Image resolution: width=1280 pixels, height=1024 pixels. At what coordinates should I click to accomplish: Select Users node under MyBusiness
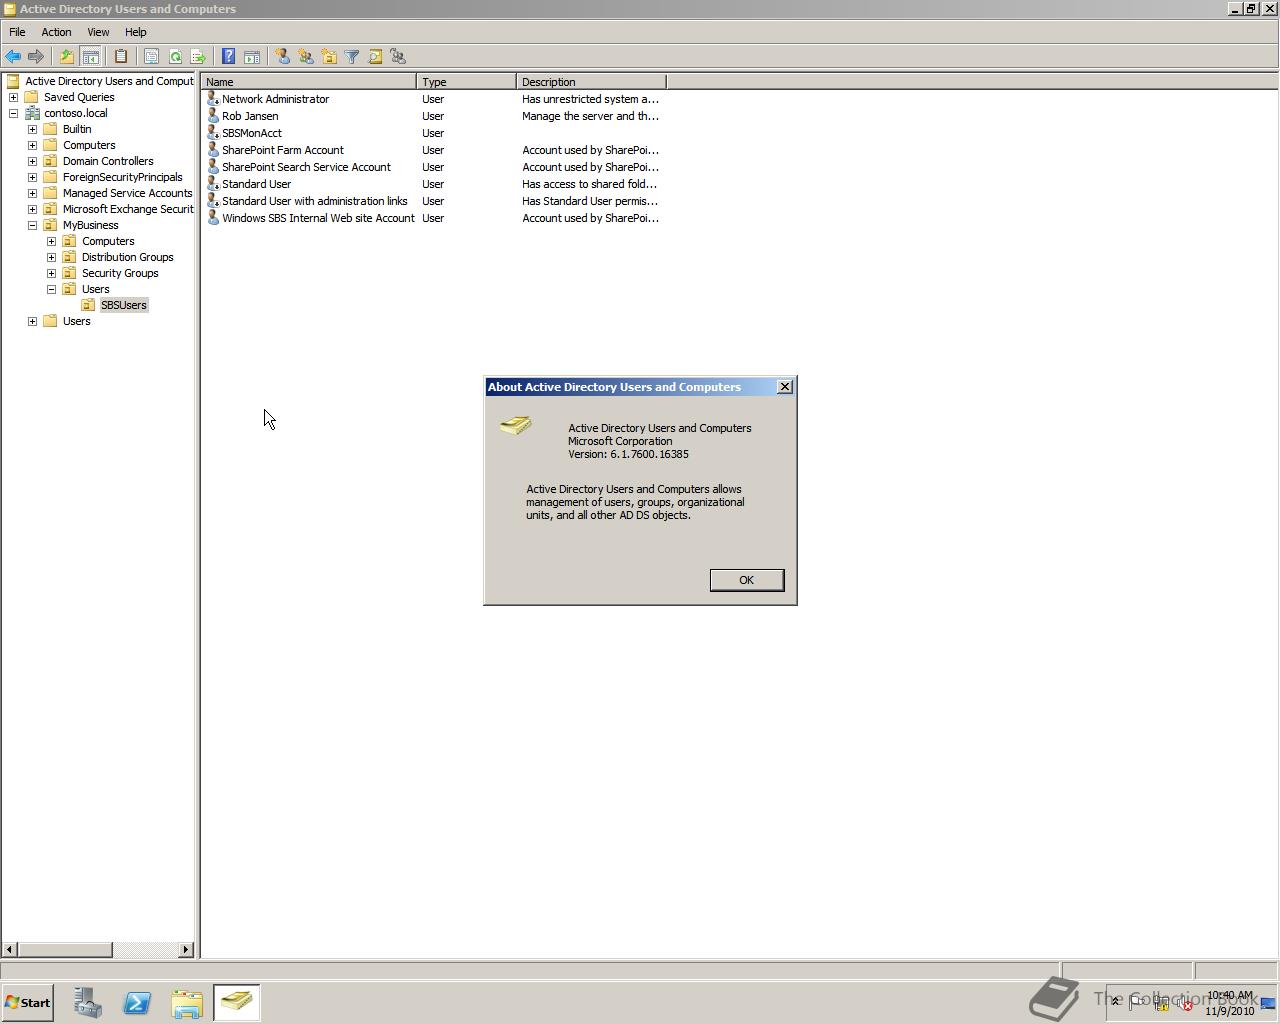(x=95, y=289)
